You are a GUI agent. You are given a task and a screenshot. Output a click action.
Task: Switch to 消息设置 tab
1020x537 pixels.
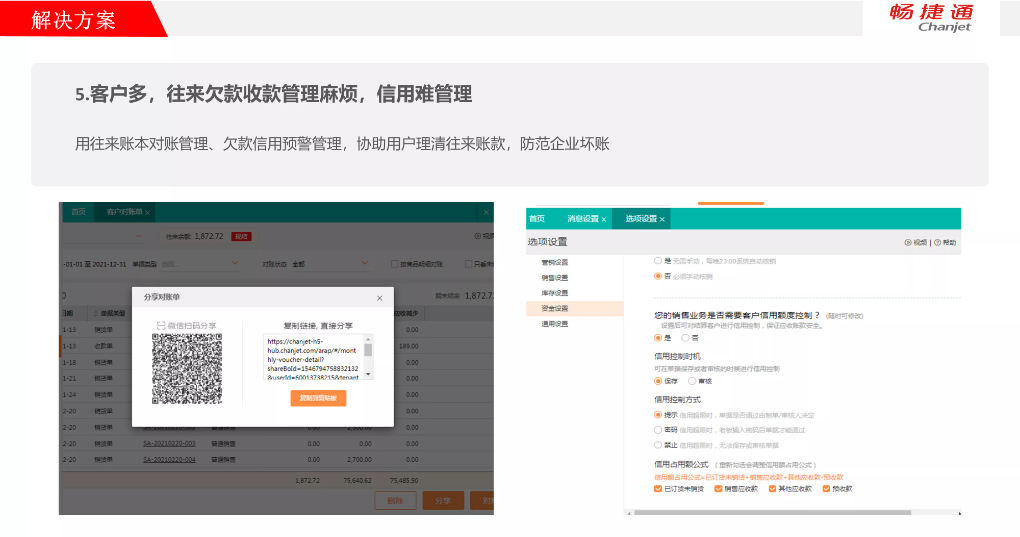pos(582,218)
